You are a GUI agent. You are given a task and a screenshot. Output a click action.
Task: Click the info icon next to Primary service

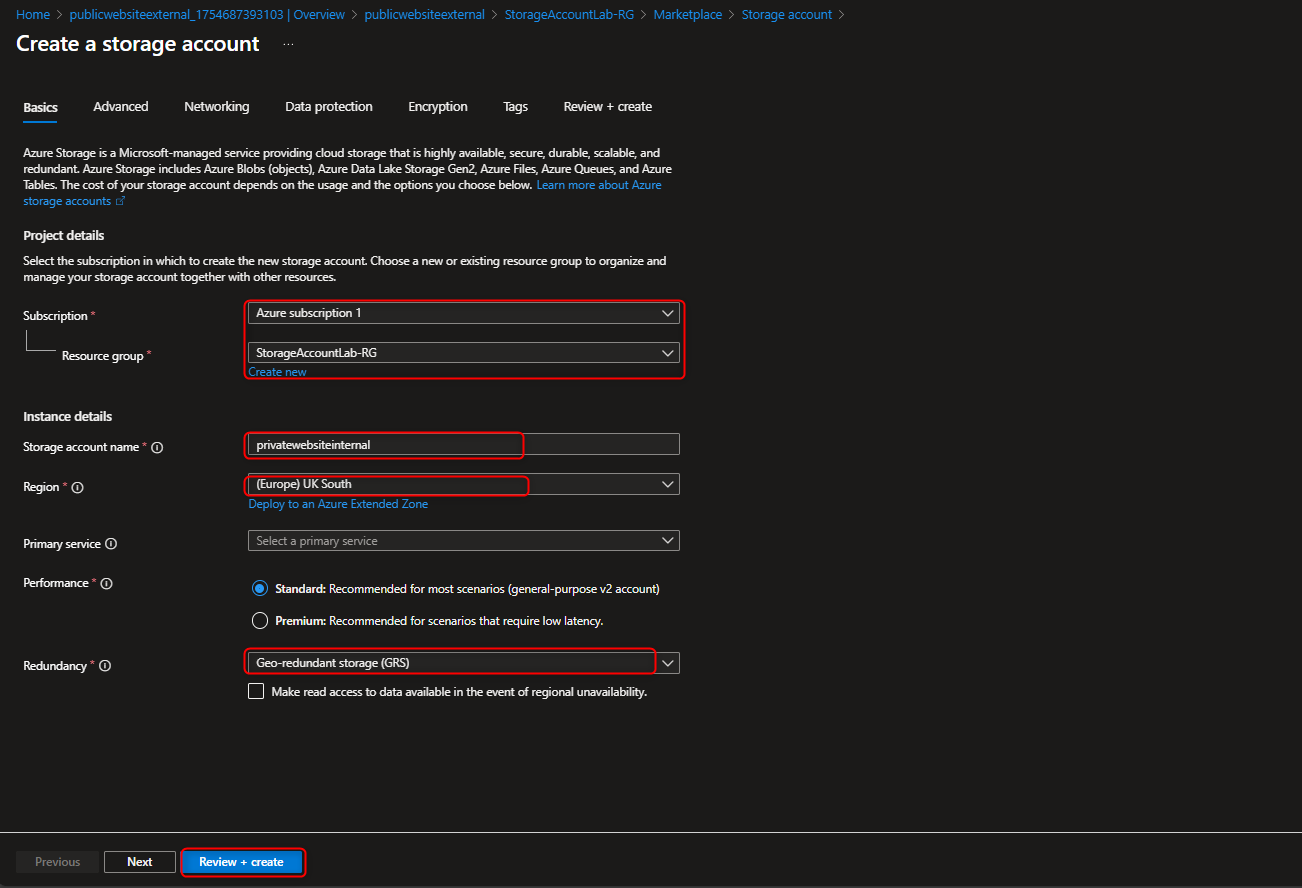[110, 544]
